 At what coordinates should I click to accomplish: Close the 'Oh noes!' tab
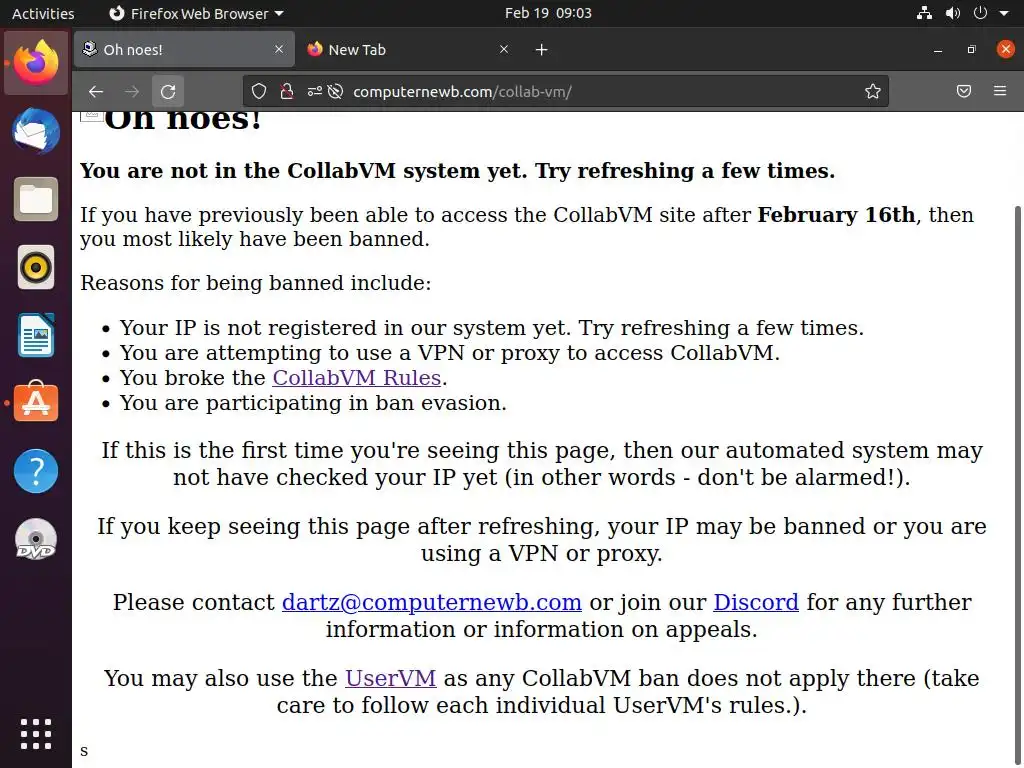click(x=279, y=49)
